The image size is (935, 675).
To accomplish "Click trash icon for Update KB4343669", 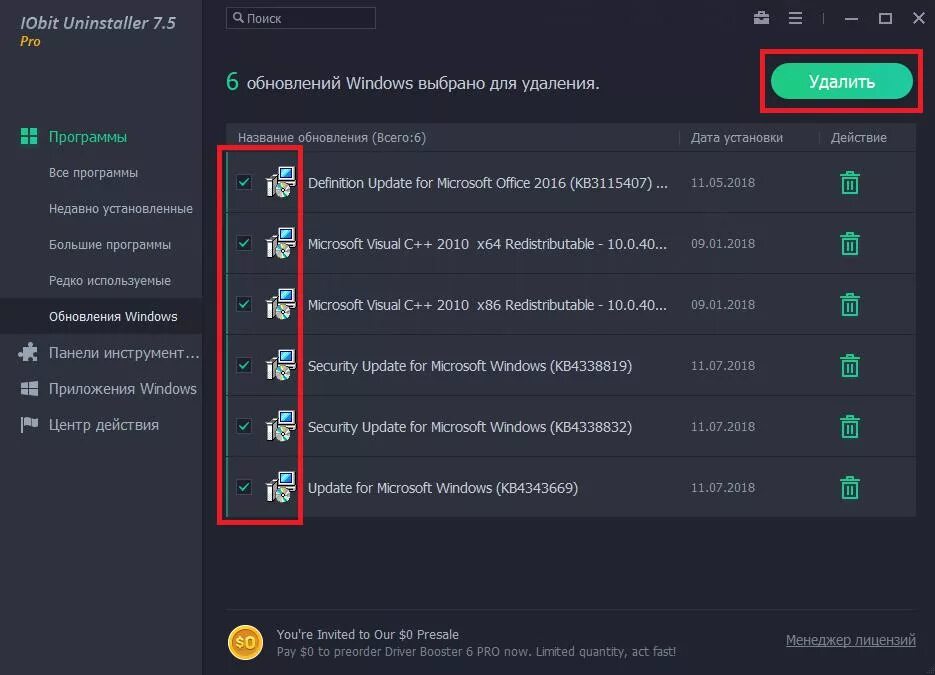I will pos(849,487).
